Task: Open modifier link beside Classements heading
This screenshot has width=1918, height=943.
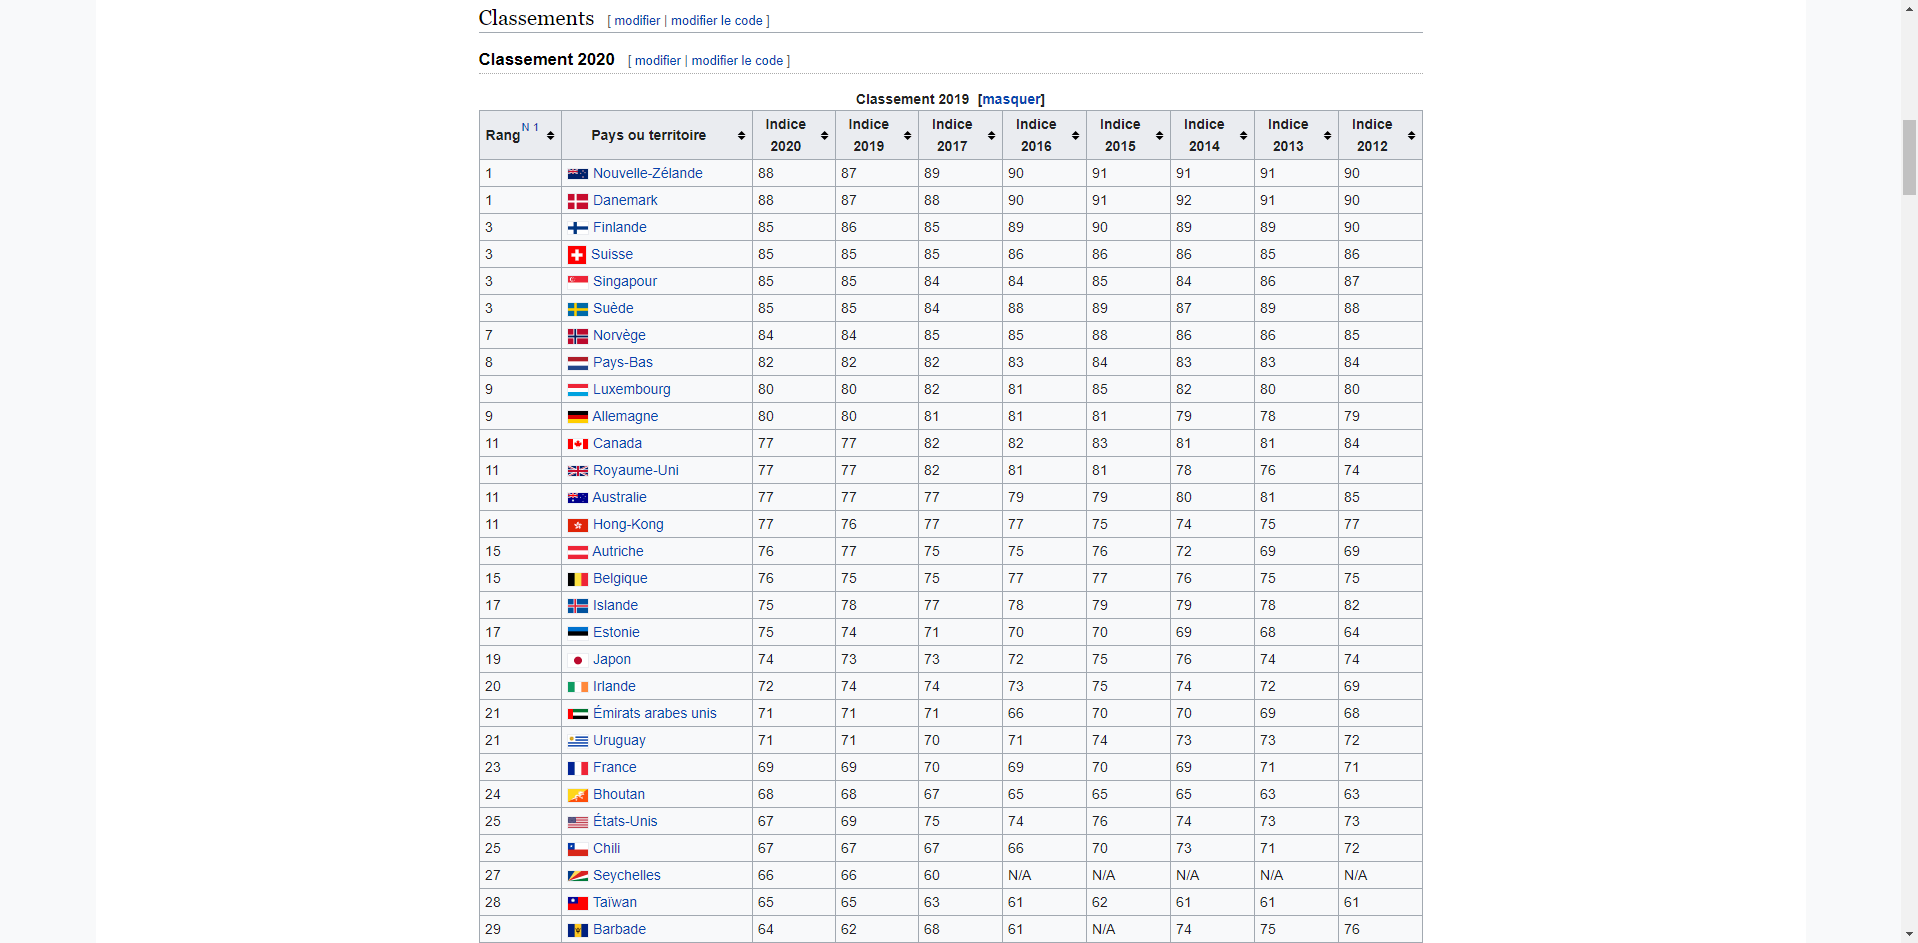Action: pyautogui.click(x=637, y=20)
